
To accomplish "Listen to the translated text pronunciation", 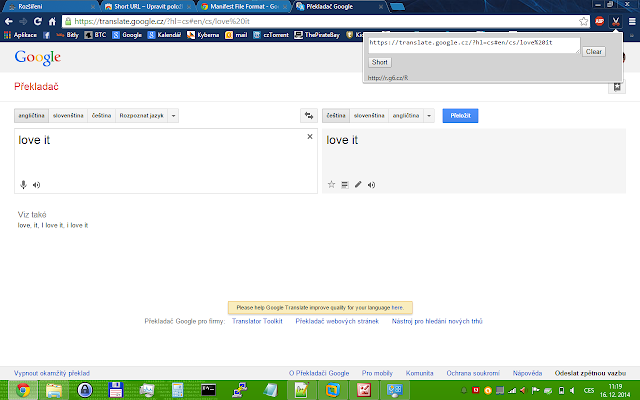I will (371, 185).
